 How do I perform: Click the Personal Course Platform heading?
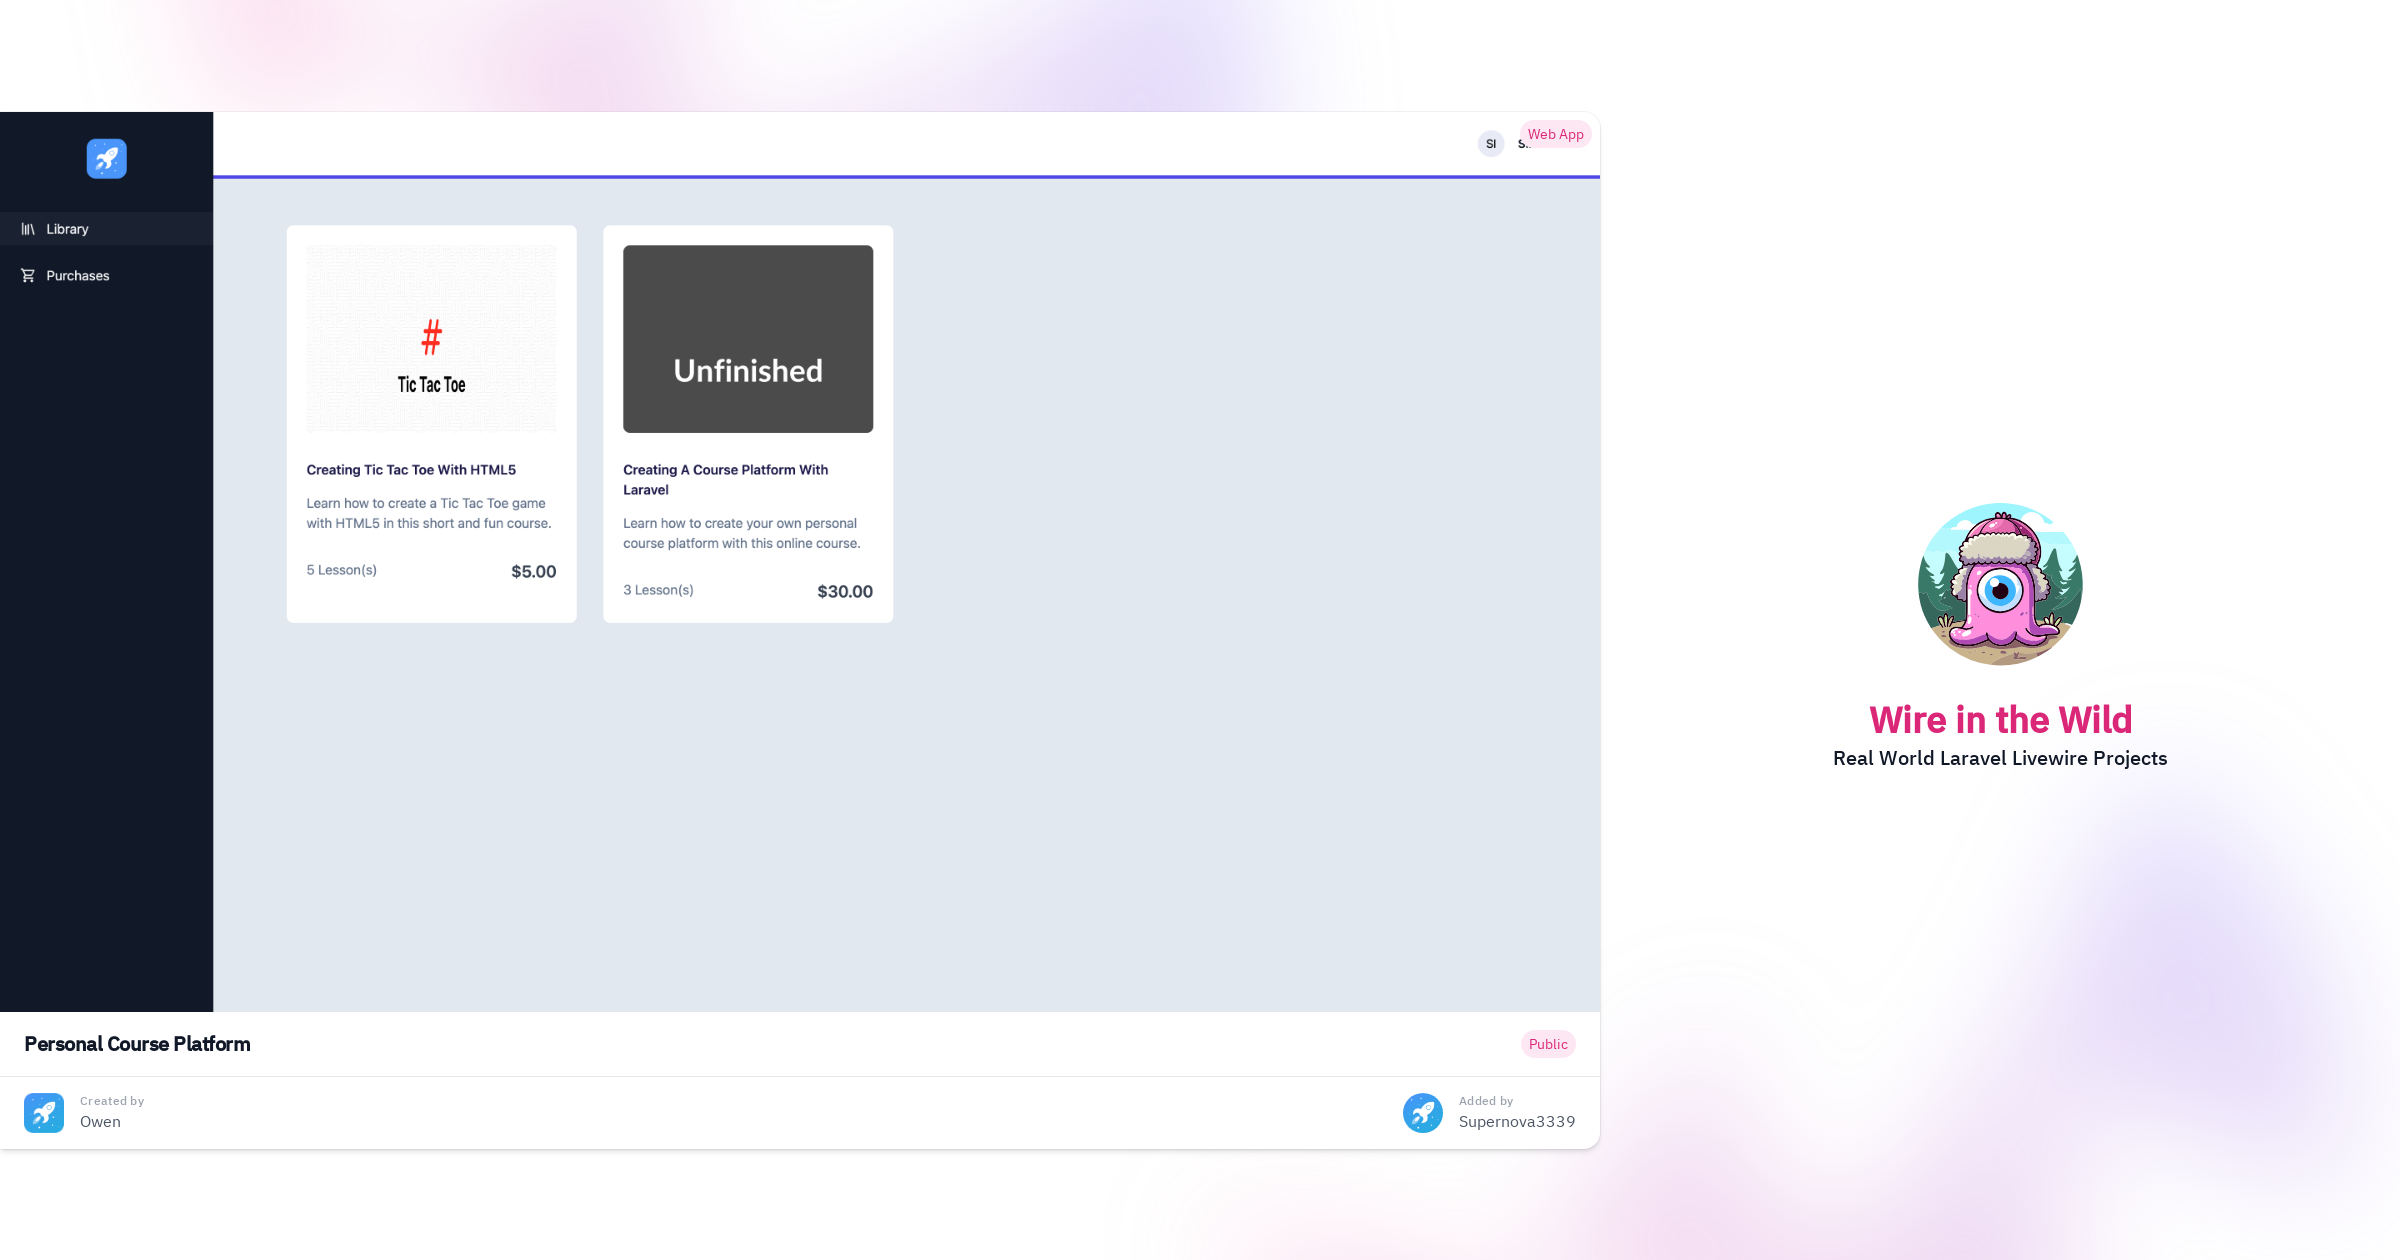point(137,1044)
